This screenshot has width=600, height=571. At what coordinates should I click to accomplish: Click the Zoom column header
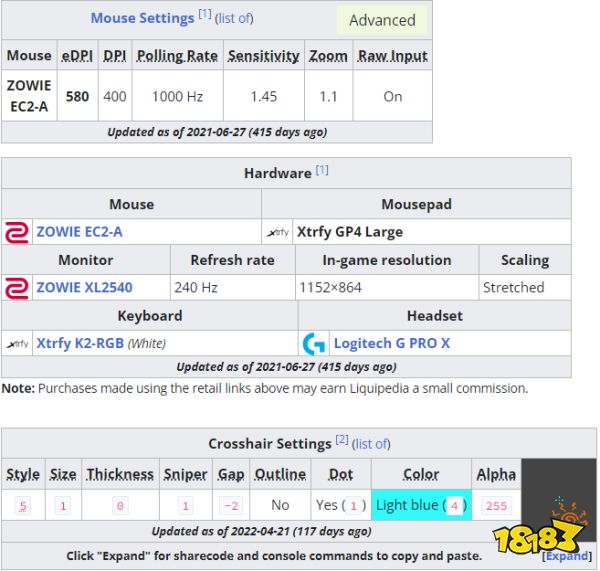[328, 56]
